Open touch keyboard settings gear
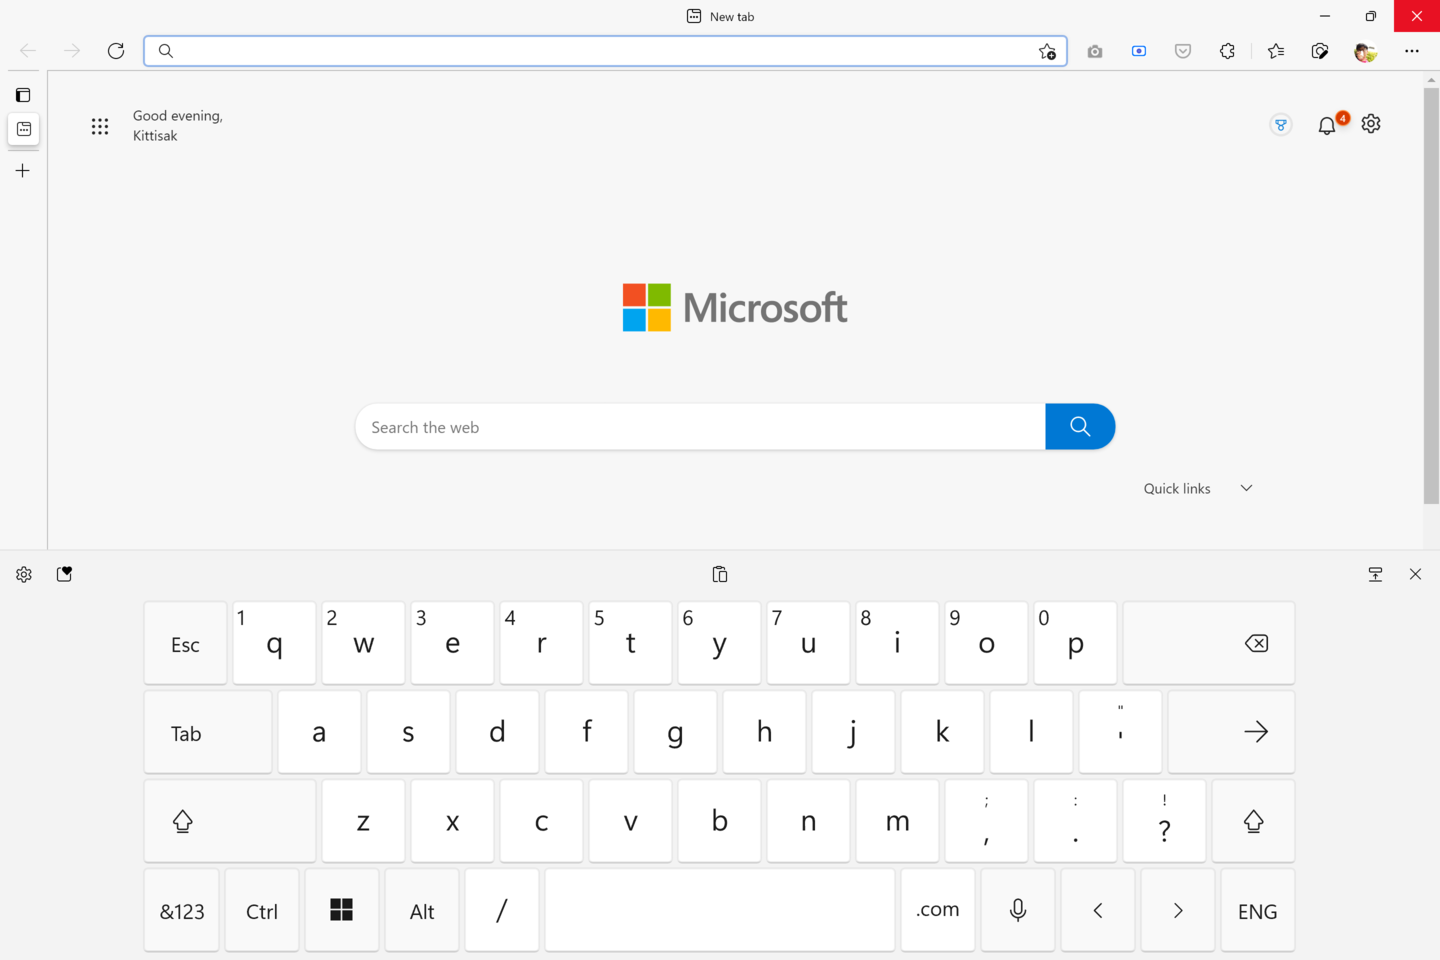The width and height of the screenshot is (1440, 960). click(x=24, y=574)
